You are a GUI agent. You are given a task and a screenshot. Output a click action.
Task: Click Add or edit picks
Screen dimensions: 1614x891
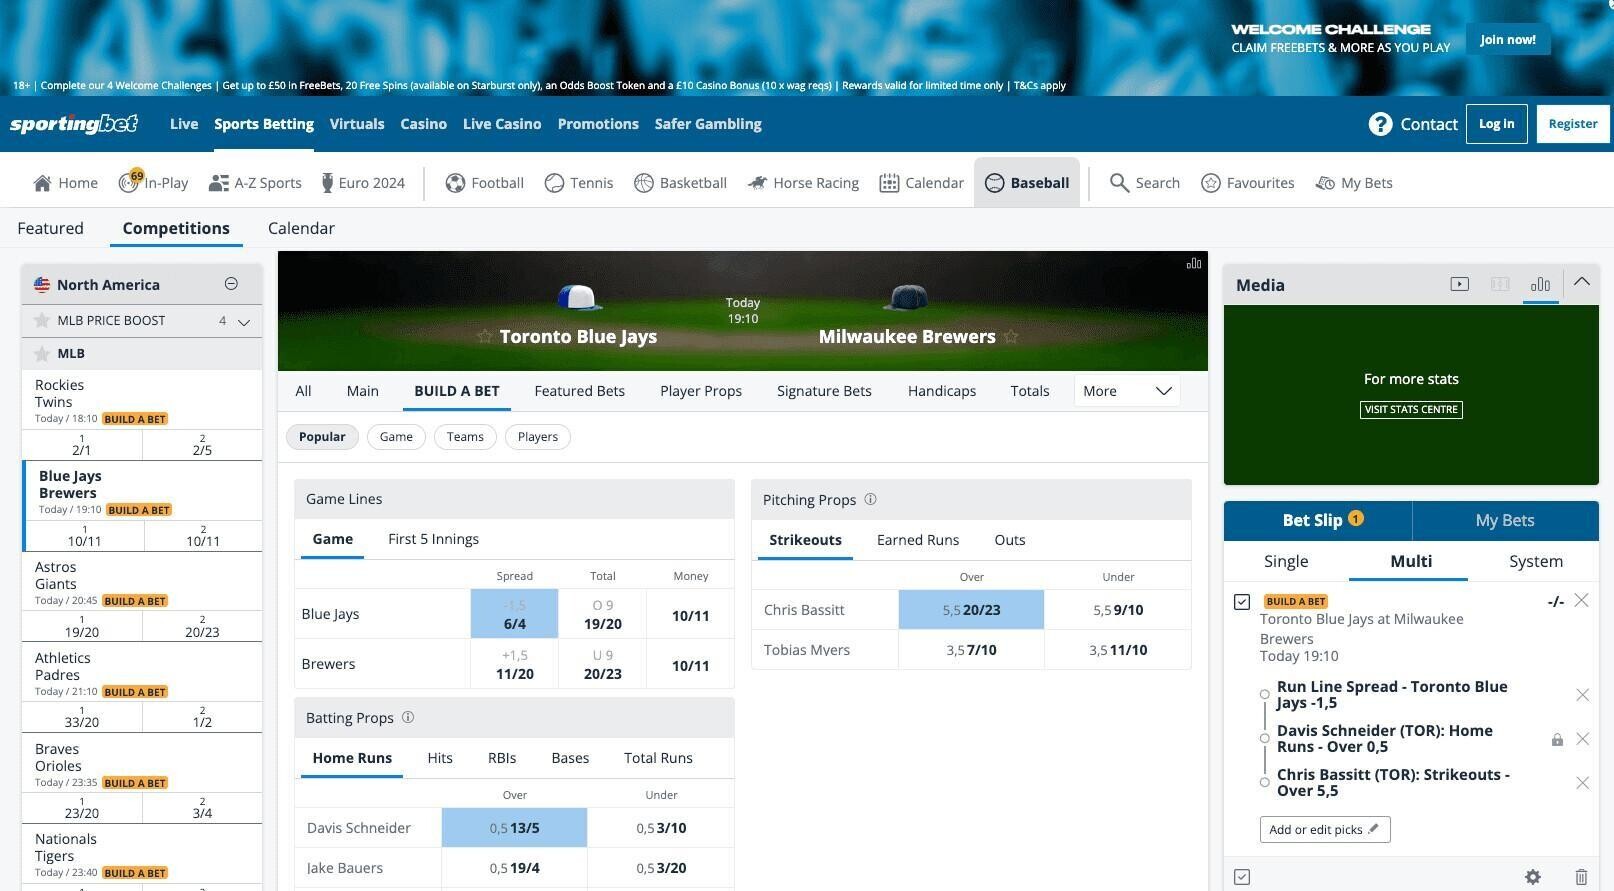[x=1325, y=830]
